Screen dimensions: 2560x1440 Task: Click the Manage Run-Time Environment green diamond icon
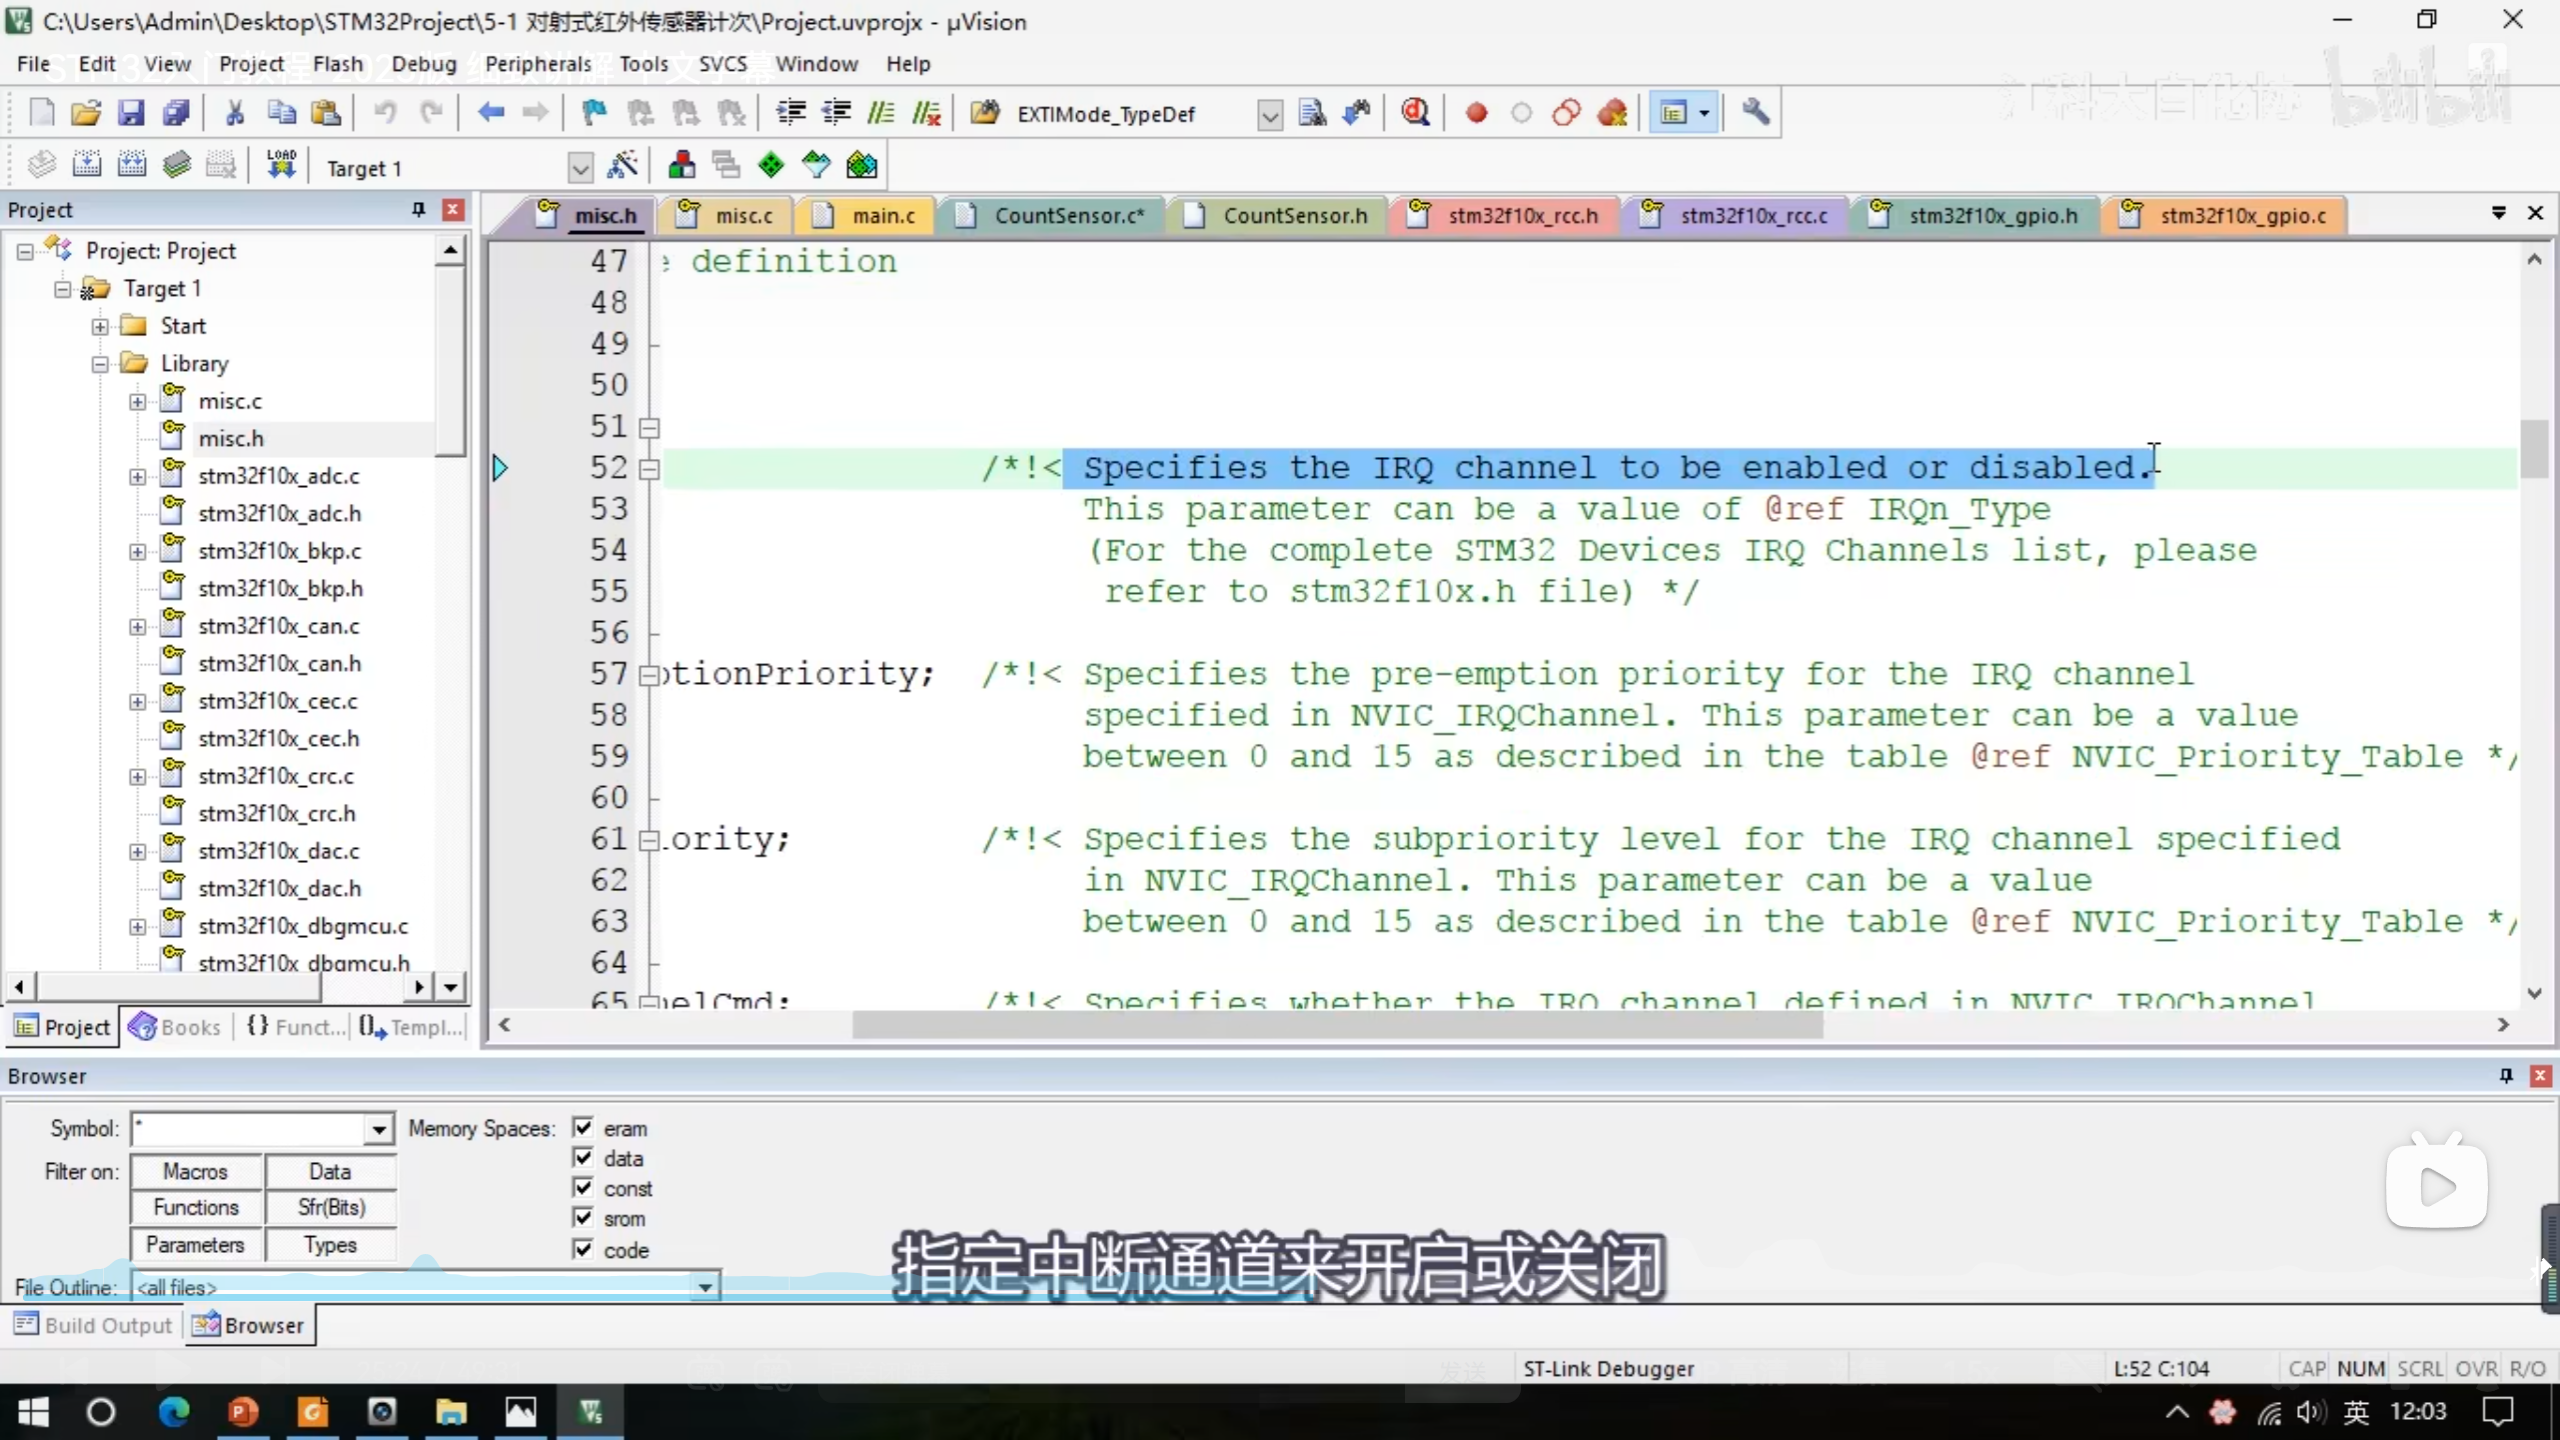tap(771, 166)
